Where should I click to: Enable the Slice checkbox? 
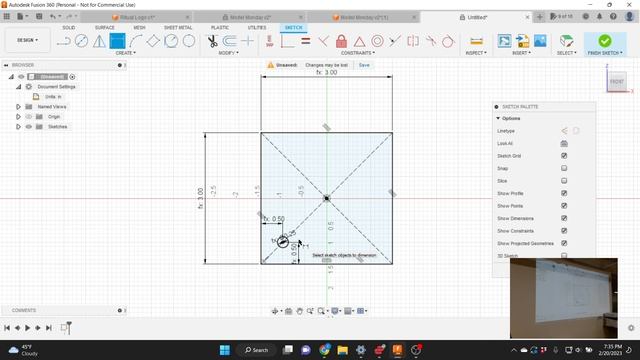pyautogui.click(x=564, y=180)
